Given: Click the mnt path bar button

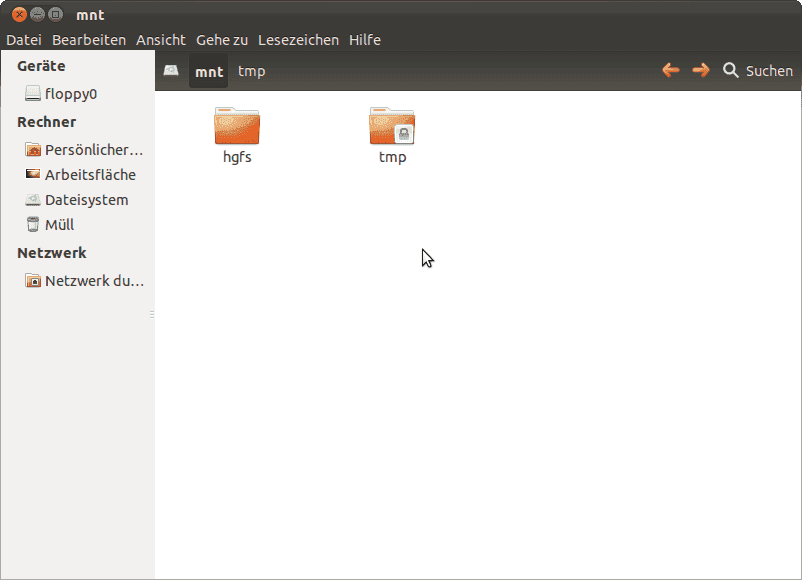Looking at the screenshot, I should coord(209,71).
